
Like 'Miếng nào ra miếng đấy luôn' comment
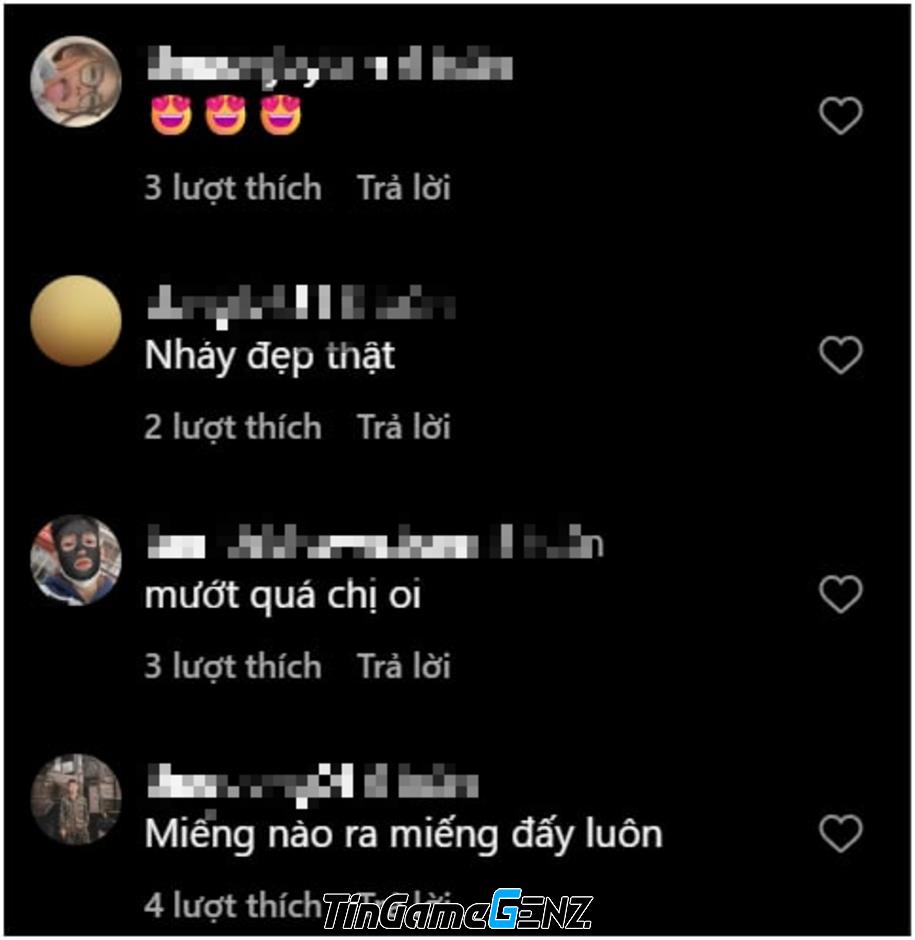pyautogui.click(x=841, y=833)
